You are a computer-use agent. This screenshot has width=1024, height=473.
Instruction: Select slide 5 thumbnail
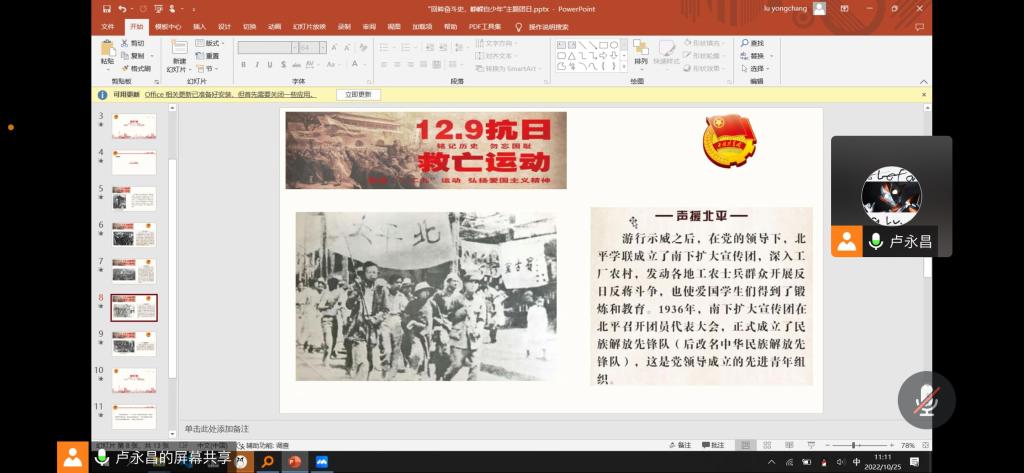134,199
